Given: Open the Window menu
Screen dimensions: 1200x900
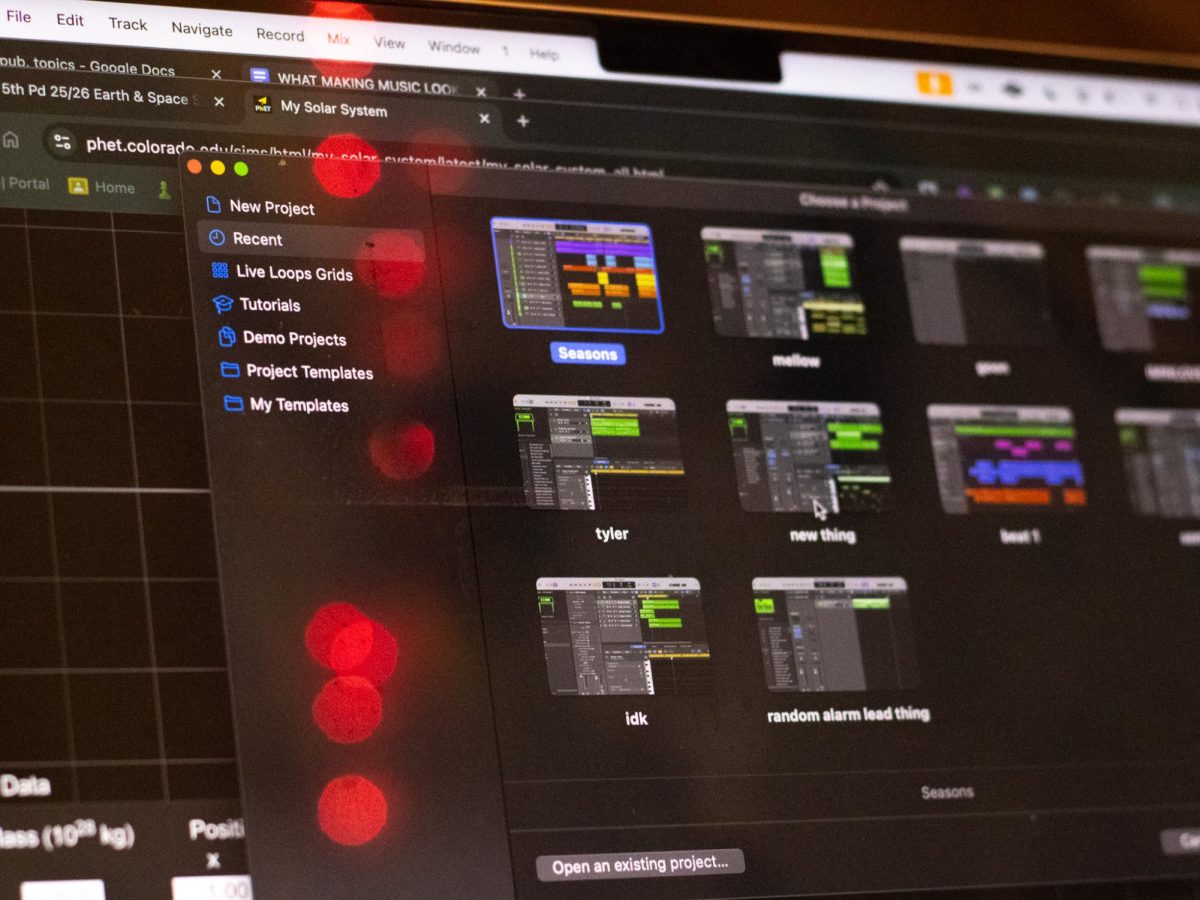Looking at the screenshot, I should [454, 47].
